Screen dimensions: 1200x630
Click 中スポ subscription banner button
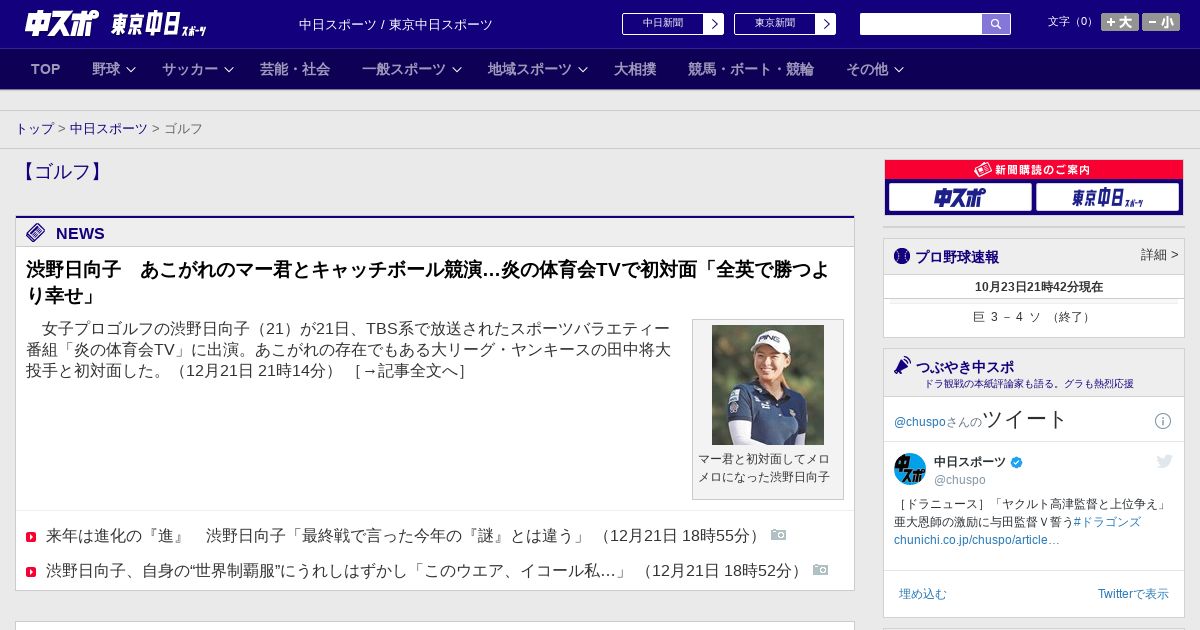coord(960,197)
